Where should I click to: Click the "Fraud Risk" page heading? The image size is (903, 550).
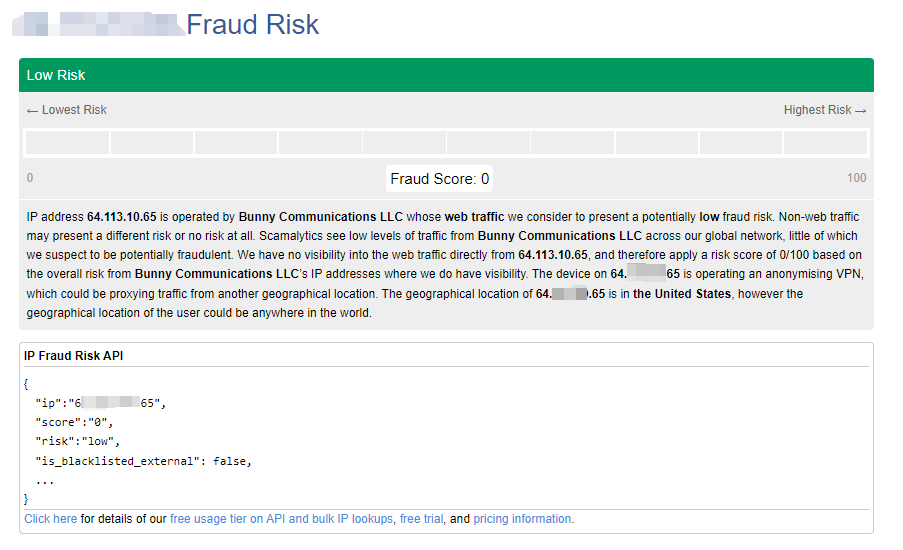coord(252,24)
